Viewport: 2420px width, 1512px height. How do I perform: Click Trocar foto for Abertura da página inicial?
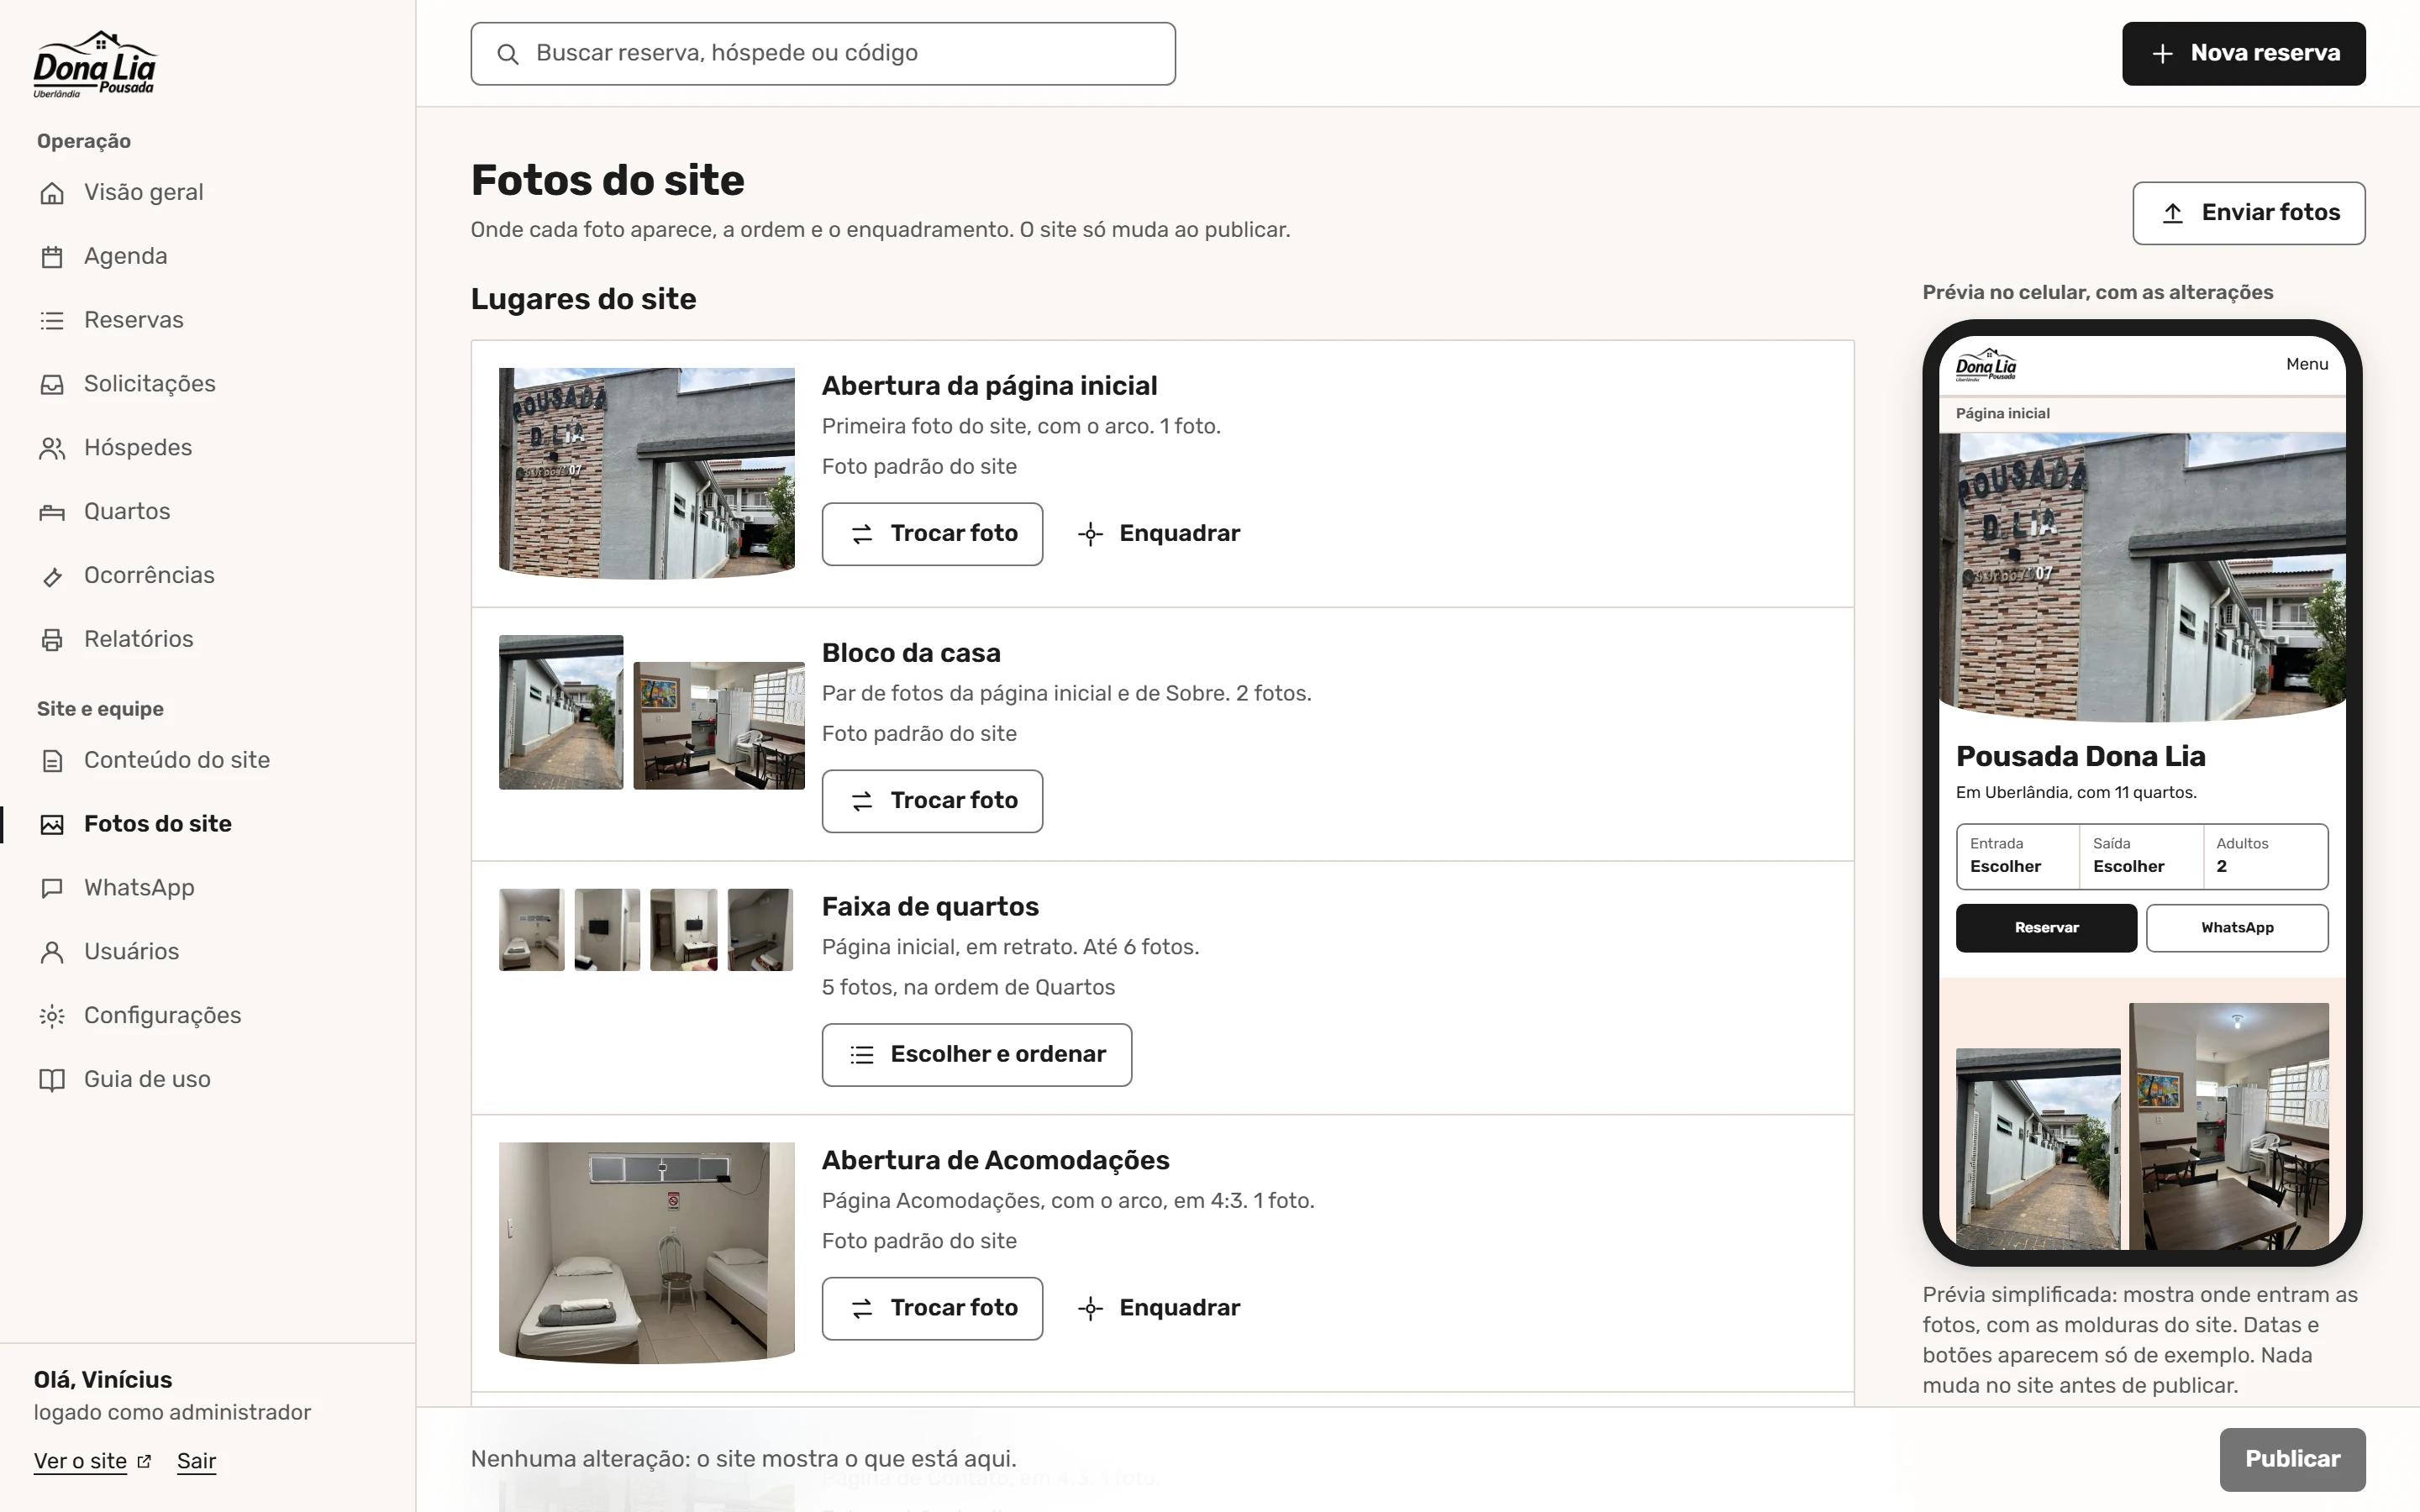tap(932, 534)
